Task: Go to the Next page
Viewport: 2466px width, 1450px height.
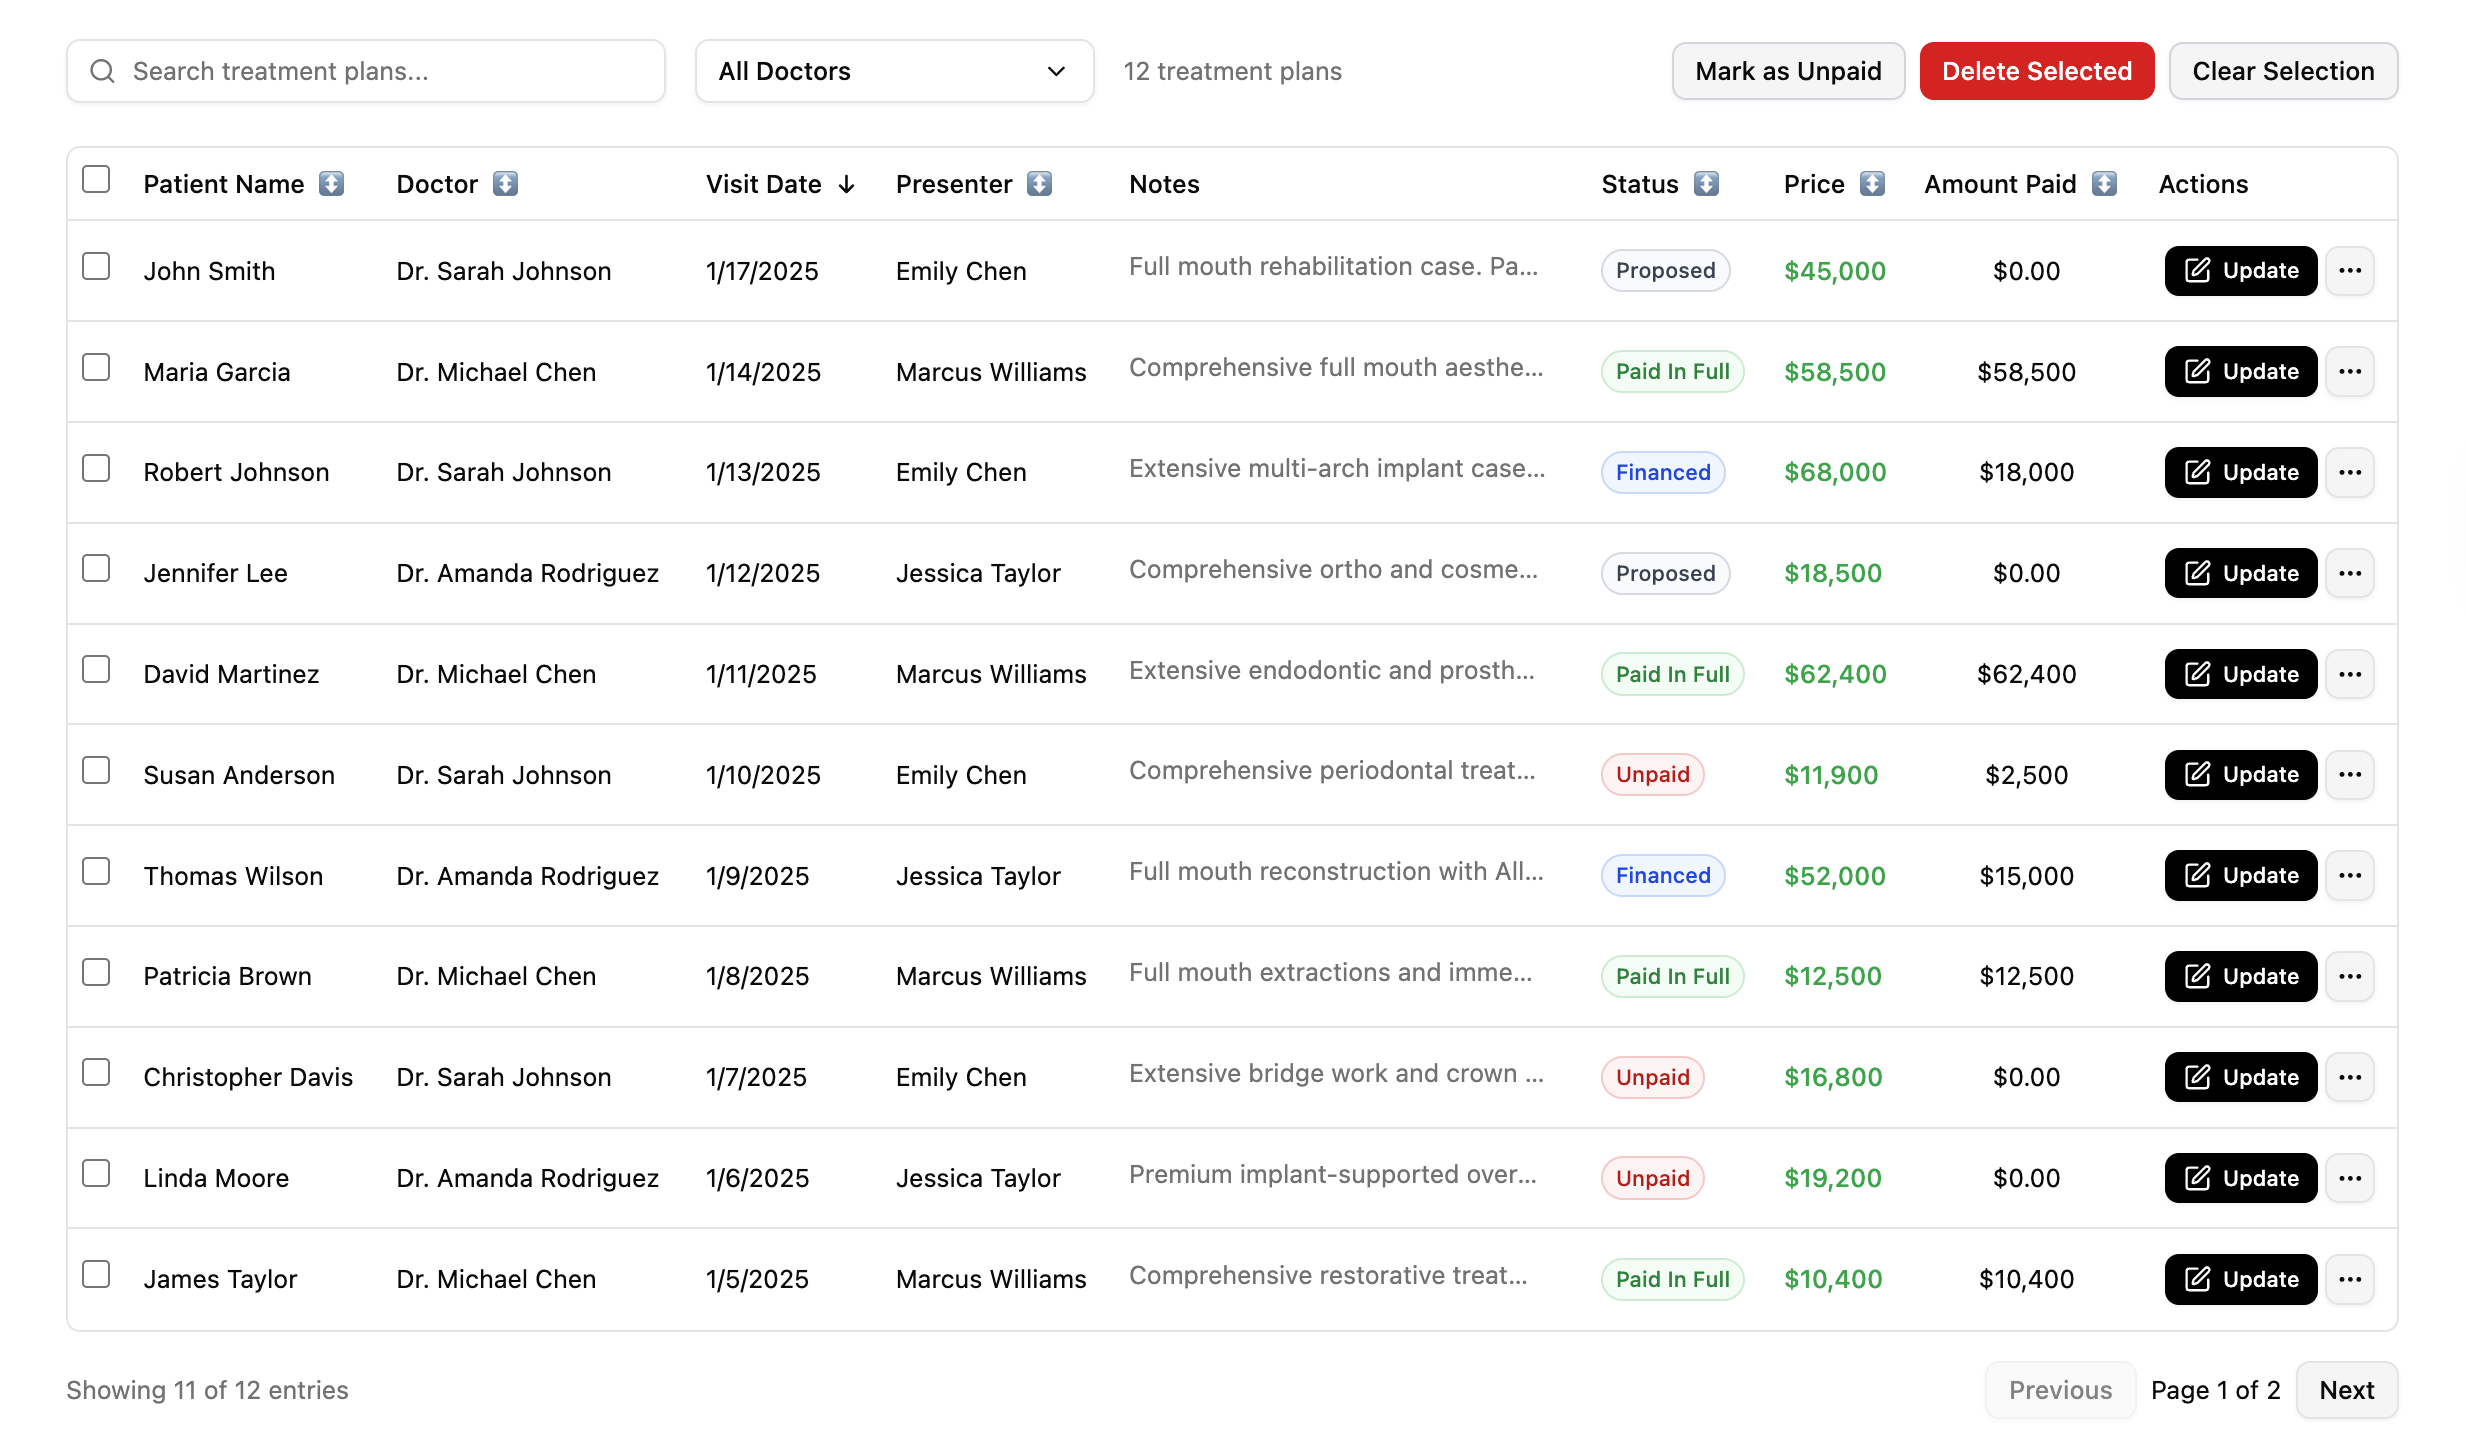Action: (2345, 1390)
